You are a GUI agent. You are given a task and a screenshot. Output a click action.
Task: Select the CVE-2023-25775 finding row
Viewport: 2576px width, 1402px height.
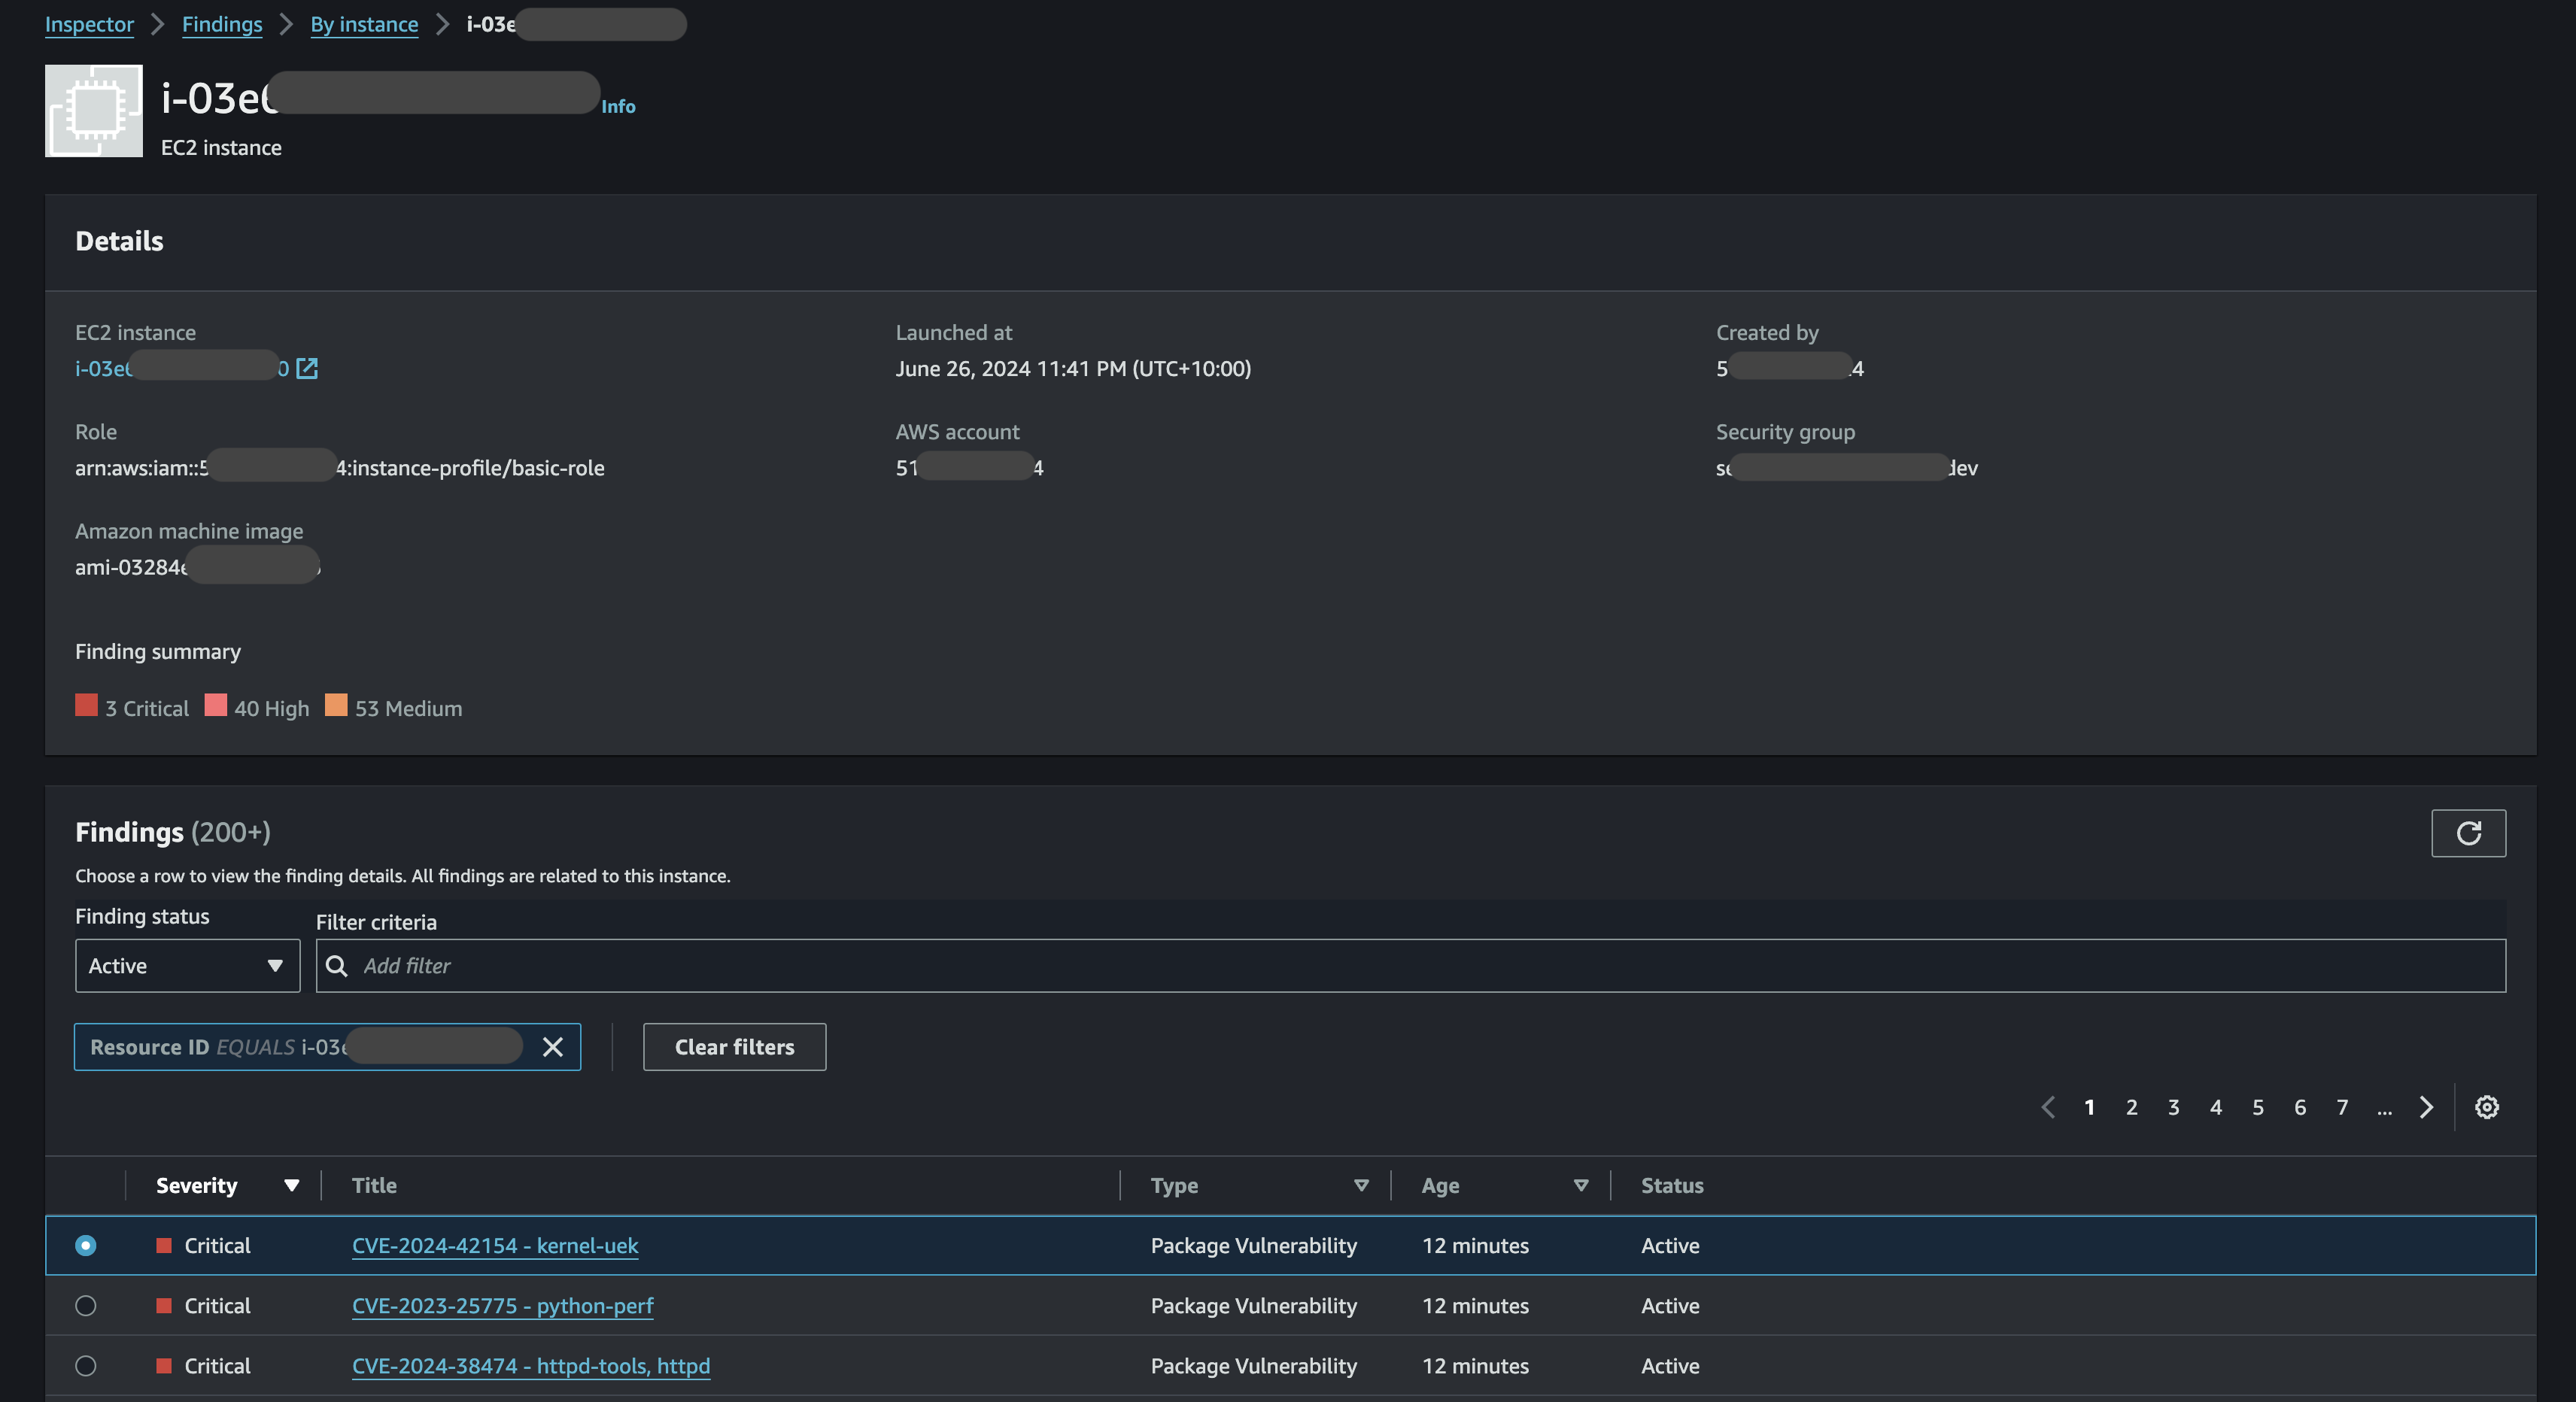tap(86, 1306)
